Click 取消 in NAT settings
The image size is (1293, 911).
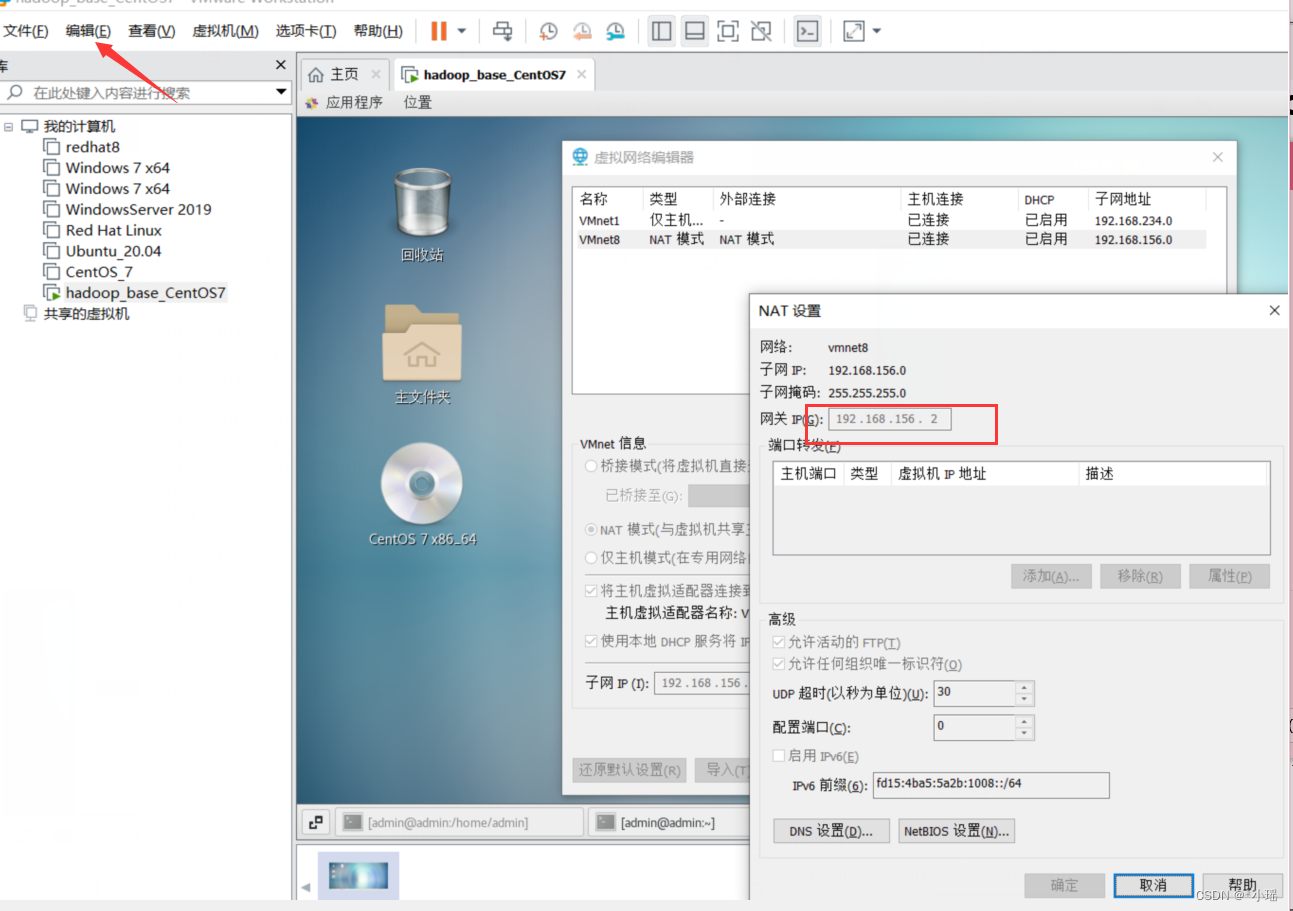pyautogui.click(x=1153, y=885)
